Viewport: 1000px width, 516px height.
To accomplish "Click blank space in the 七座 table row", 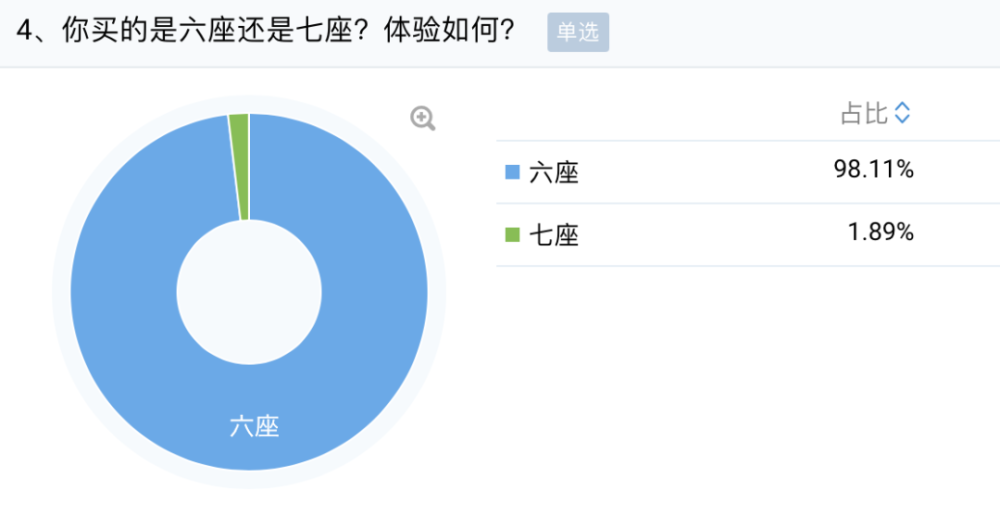I will 700,235.
